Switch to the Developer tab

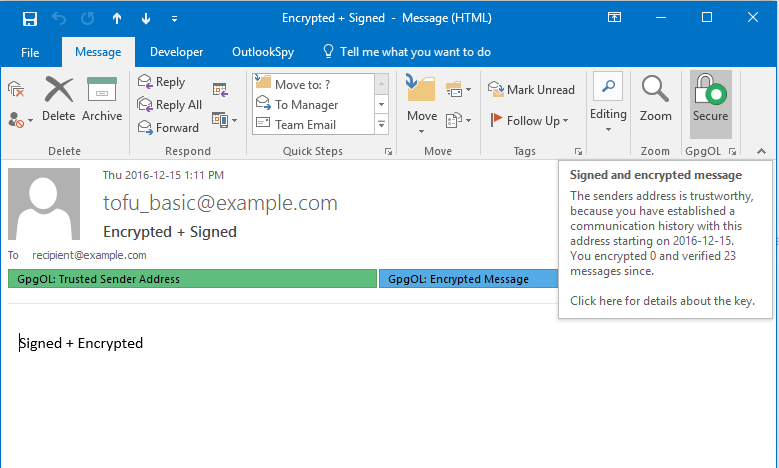(176, 52)
